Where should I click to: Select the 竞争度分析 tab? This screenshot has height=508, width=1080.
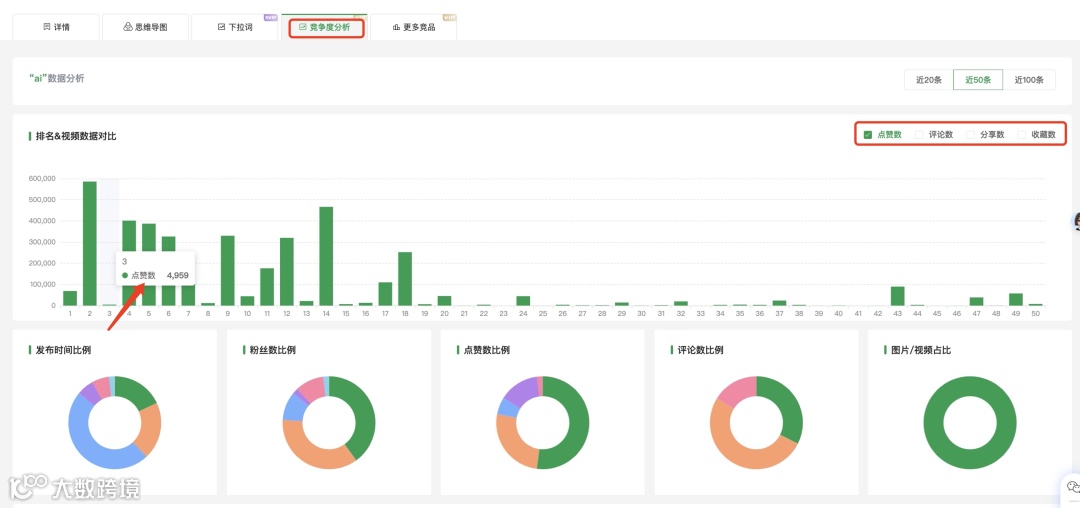(x=324, y=28)
